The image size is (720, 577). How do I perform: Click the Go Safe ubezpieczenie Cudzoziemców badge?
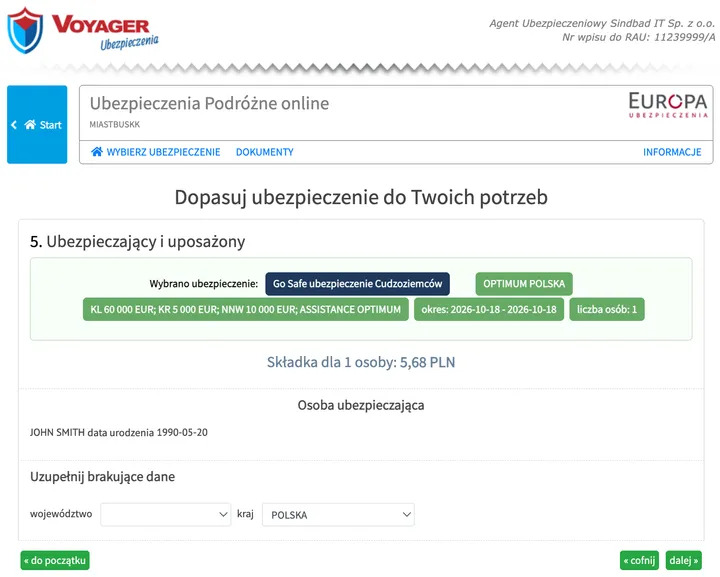point(357,284)
